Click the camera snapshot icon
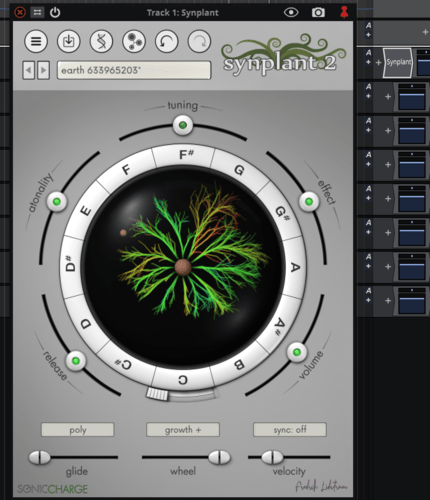 tap(318, 13)
